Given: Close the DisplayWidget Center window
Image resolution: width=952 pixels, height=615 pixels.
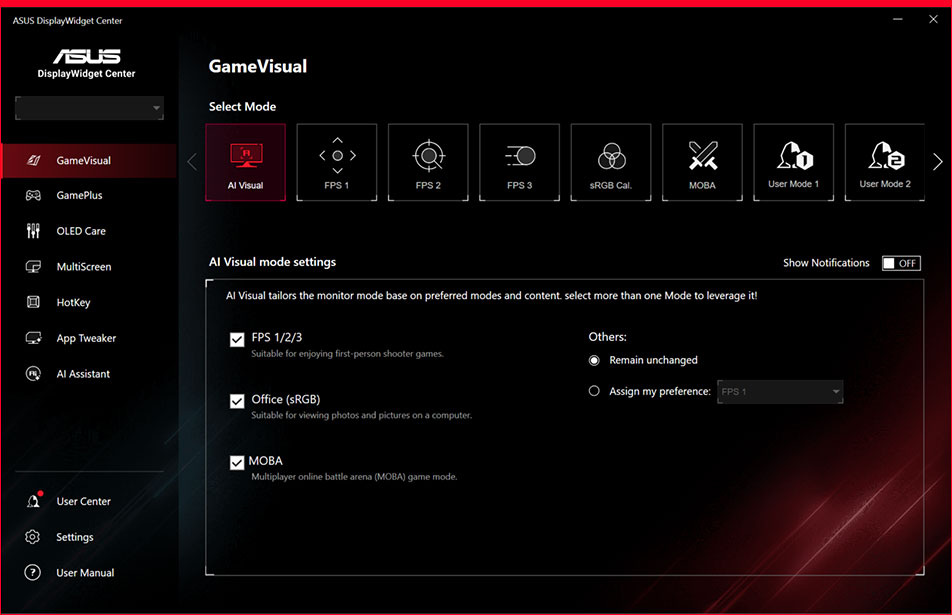Looking at the screenshot, I should [x=933, y=19].
